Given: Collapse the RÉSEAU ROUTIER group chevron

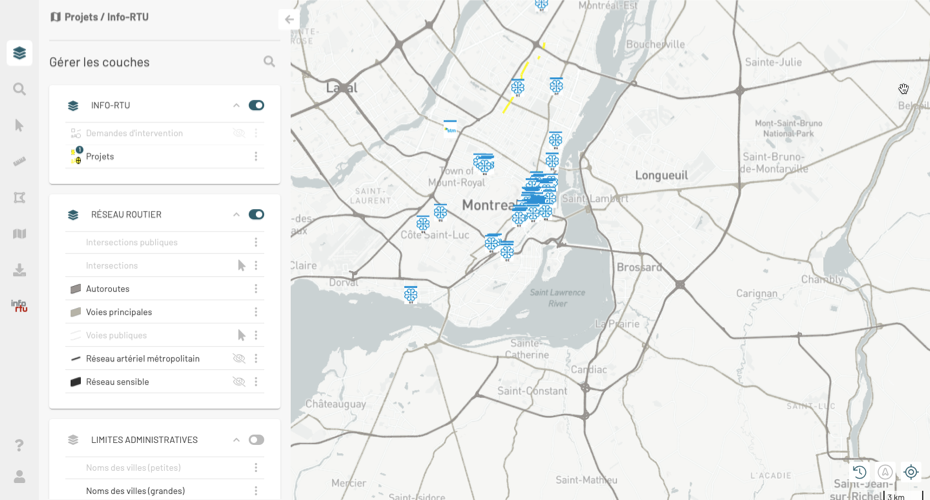Looking at the screenshot, I should 237,215.
